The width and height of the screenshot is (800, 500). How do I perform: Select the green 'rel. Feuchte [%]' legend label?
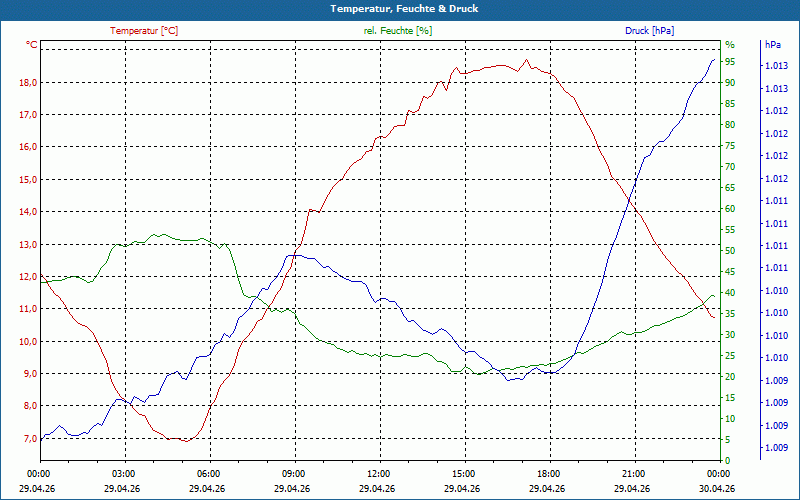click(x=397, y=31)
